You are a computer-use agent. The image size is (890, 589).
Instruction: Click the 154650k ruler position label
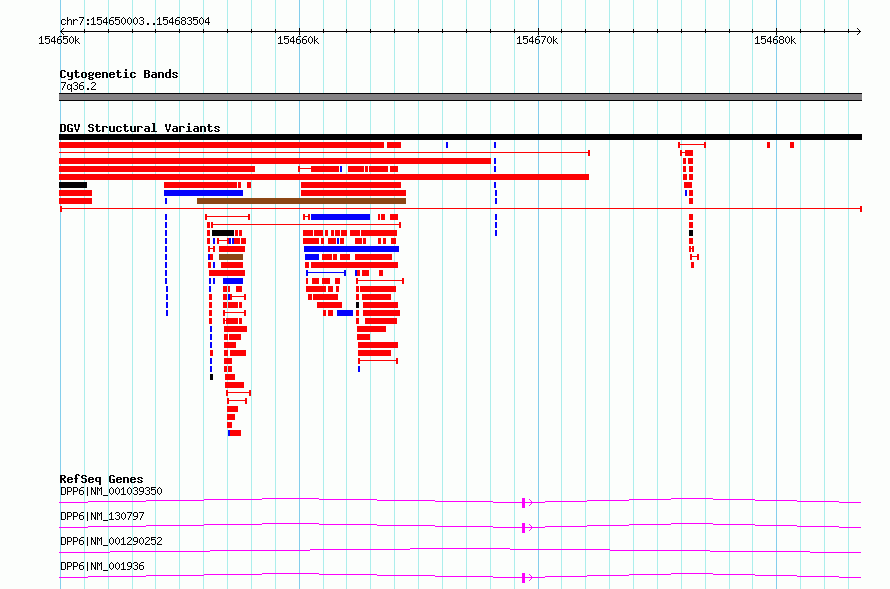pos(59,41)
